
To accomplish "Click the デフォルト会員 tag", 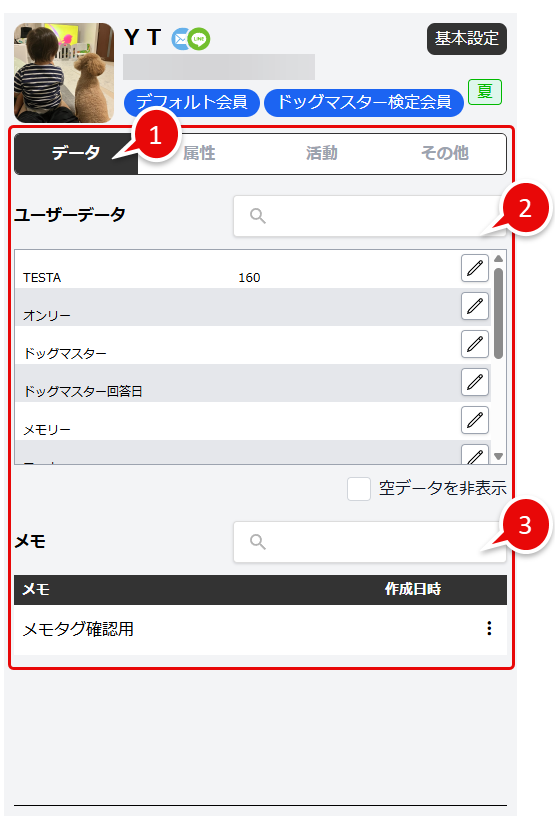I will click(192, 102).
